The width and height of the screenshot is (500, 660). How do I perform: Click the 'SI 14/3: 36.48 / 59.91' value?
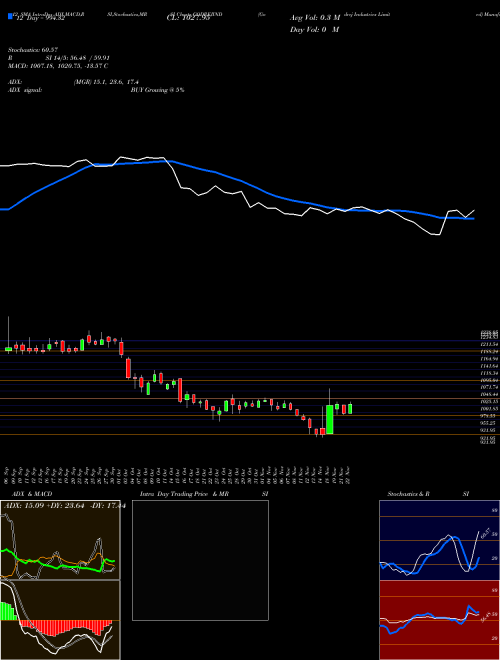tap(77, 58)
